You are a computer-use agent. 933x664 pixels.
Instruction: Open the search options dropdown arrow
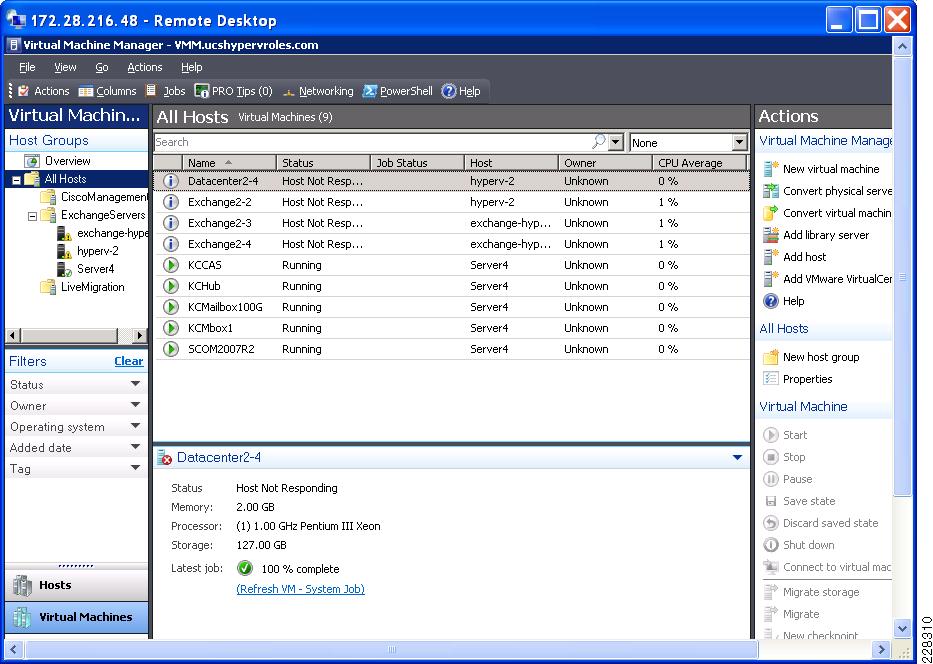point(616,142)
